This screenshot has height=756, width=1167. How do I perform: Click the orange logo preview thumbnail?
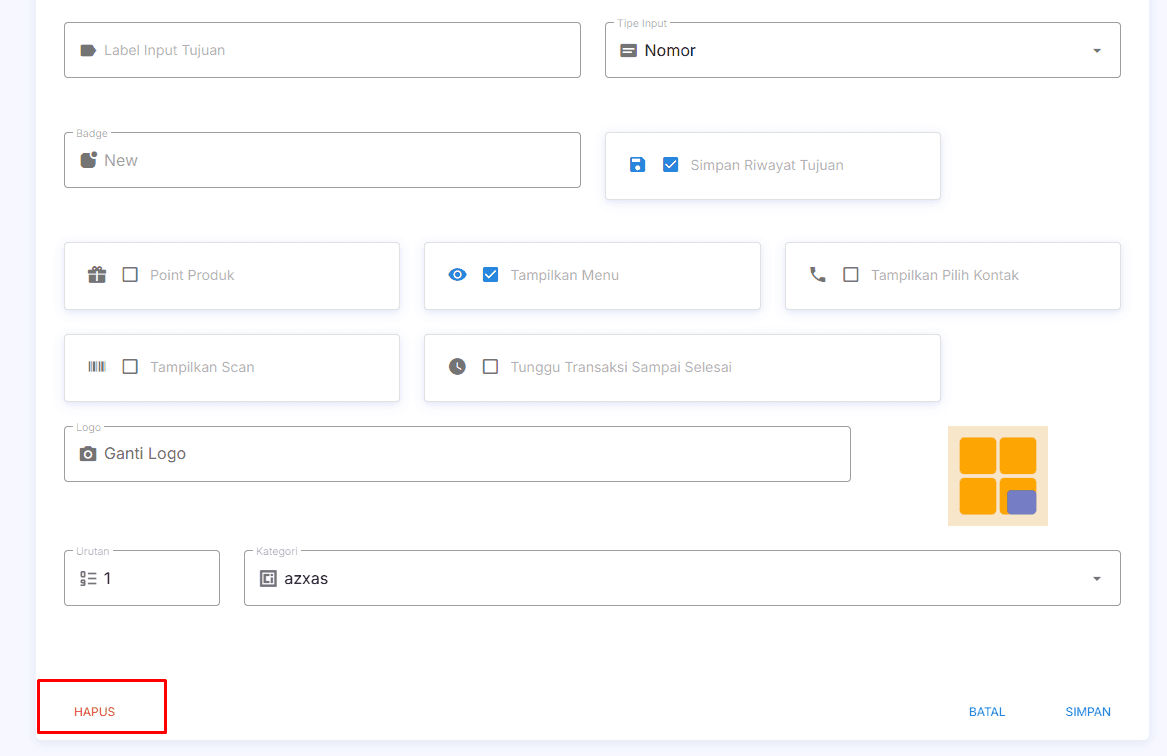(997, 476)
